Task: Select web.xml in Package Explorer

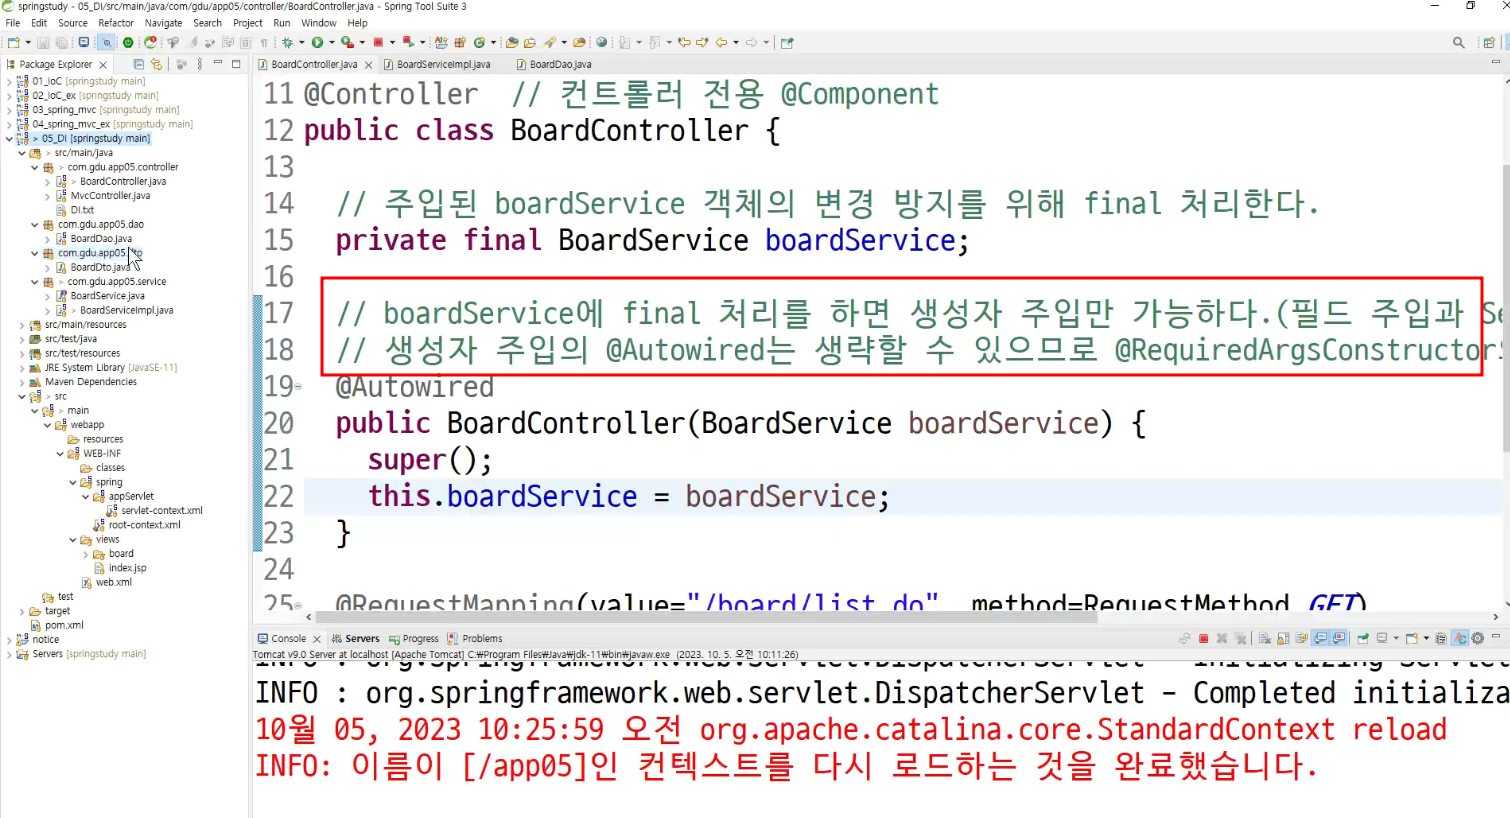Action: [x=113, y=582]
